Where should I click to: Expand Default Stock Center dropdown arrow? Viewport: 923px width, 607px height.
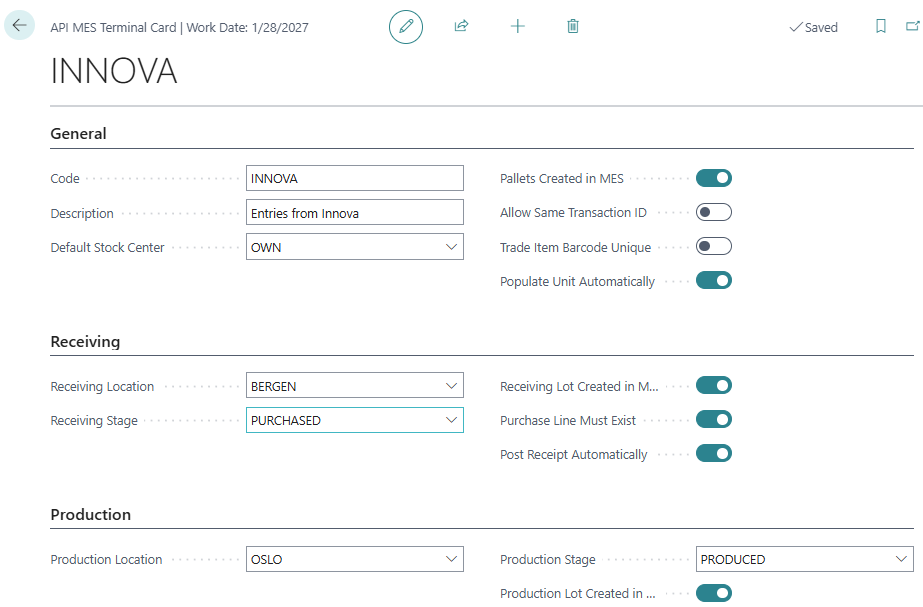tap(451, 247)
